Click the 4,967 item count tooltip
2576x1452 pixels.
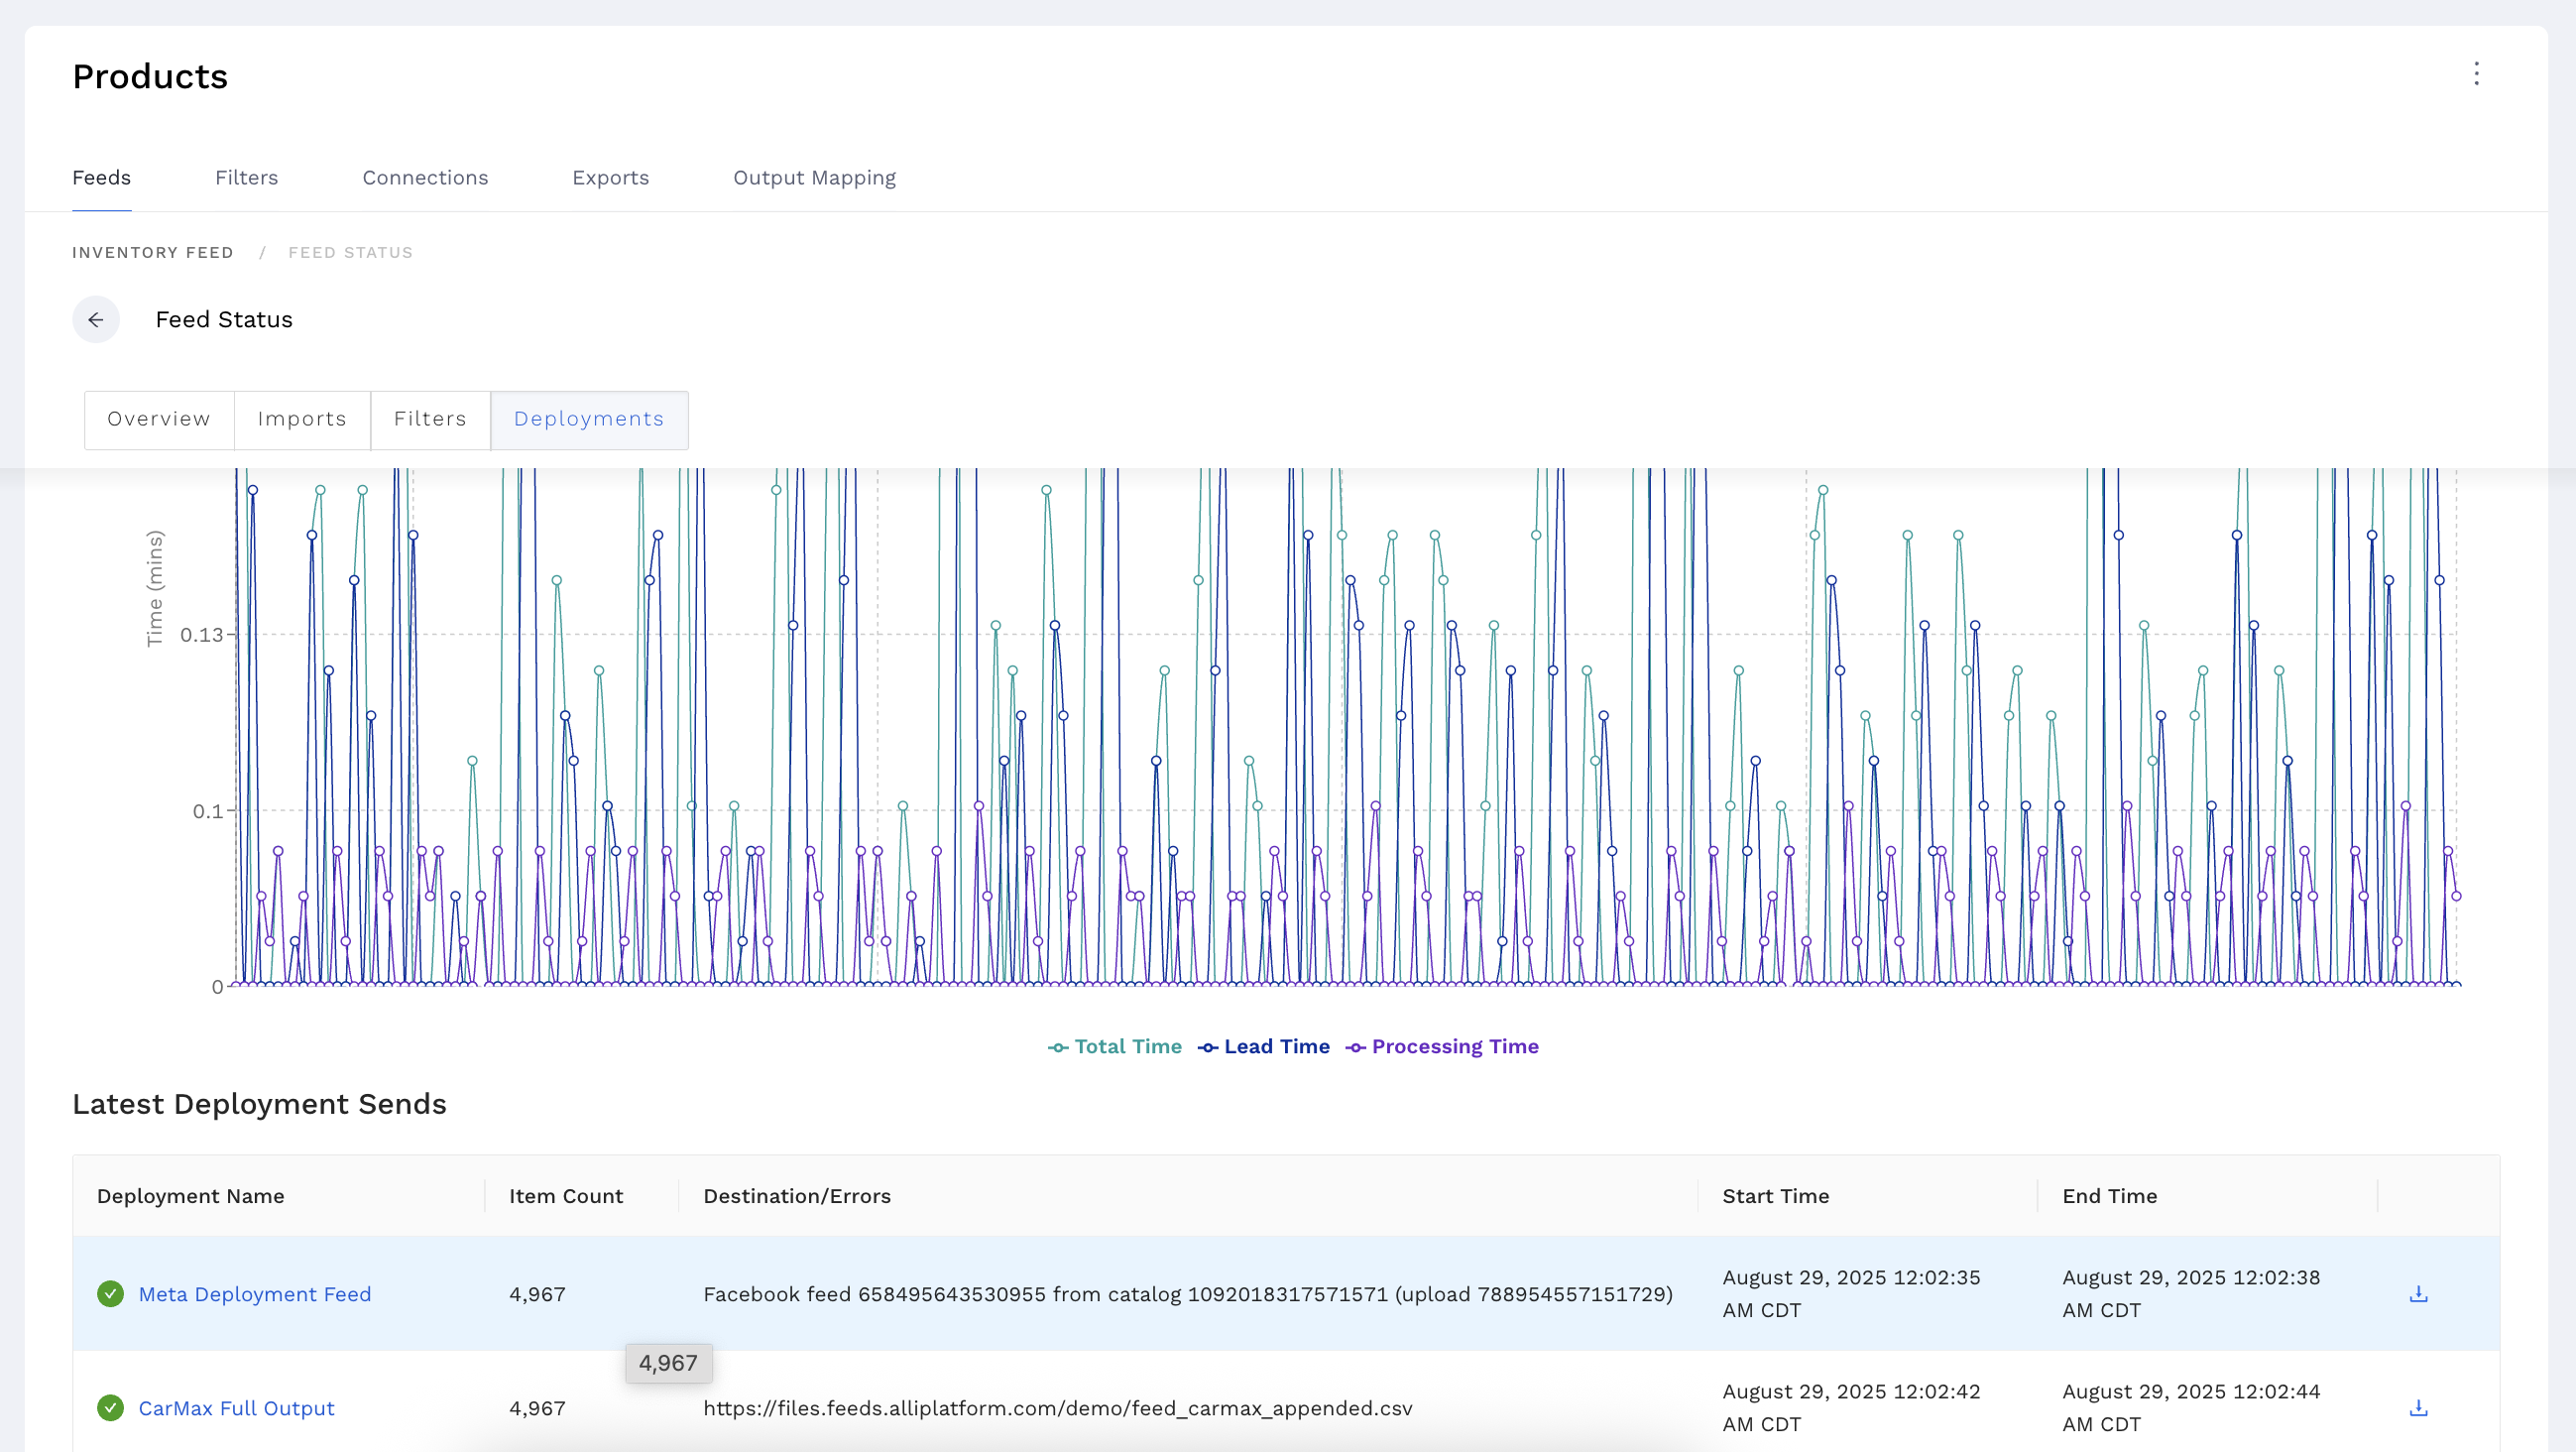coord(668,1362)
